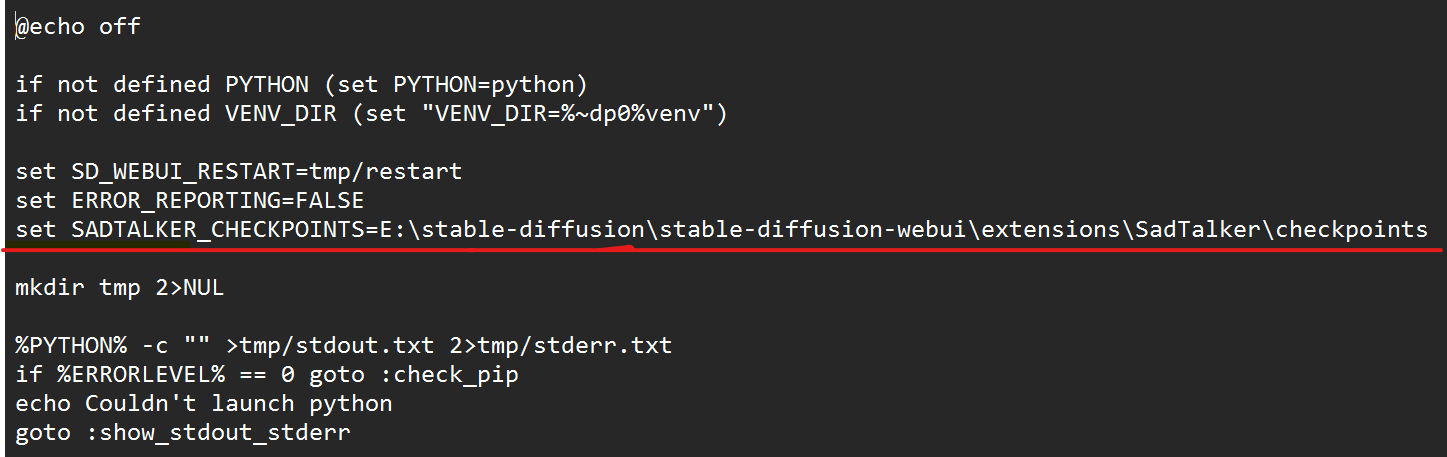This screenshot has width=1447, height=457.
Task: Click the '@echo off' line
Action: pyautogui.click(x=78, y=27)
